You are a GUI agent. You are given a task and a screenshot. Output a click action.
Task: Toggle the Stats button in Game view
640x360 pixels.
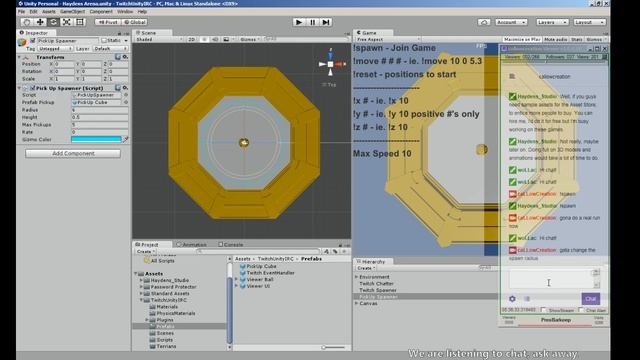pos(576,40)
